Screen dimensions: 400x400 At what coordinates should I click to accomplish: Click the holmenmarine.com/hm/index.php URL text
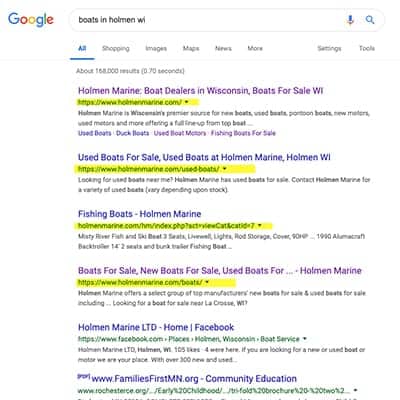(x=166, y=226)
